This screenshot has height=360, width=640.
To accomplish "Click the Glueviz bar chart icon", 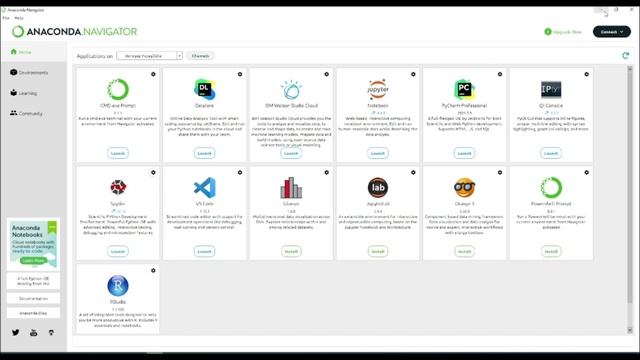I will click(291, 187).
